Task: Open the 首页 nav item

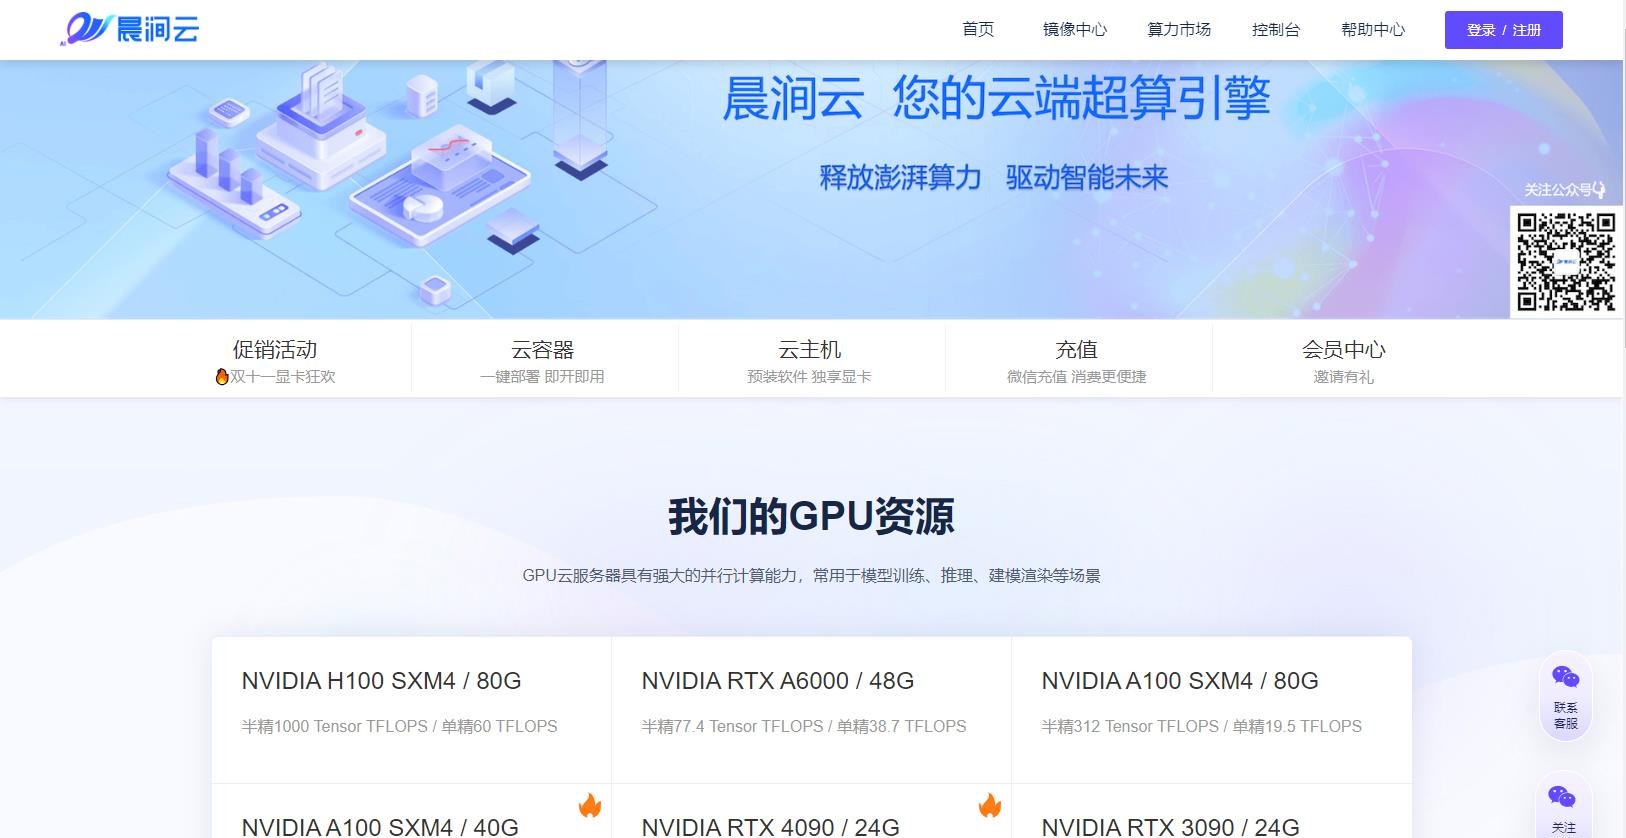Action: click(978, 30)
